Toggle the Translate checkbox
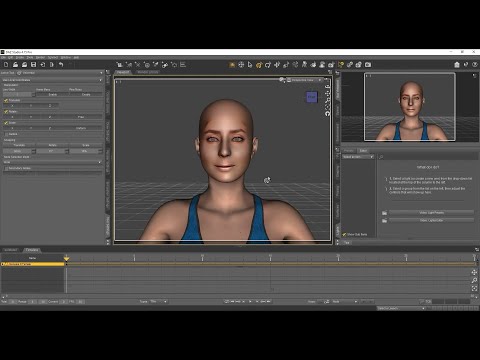Viewport: 480px width, 360px height. 6,100
